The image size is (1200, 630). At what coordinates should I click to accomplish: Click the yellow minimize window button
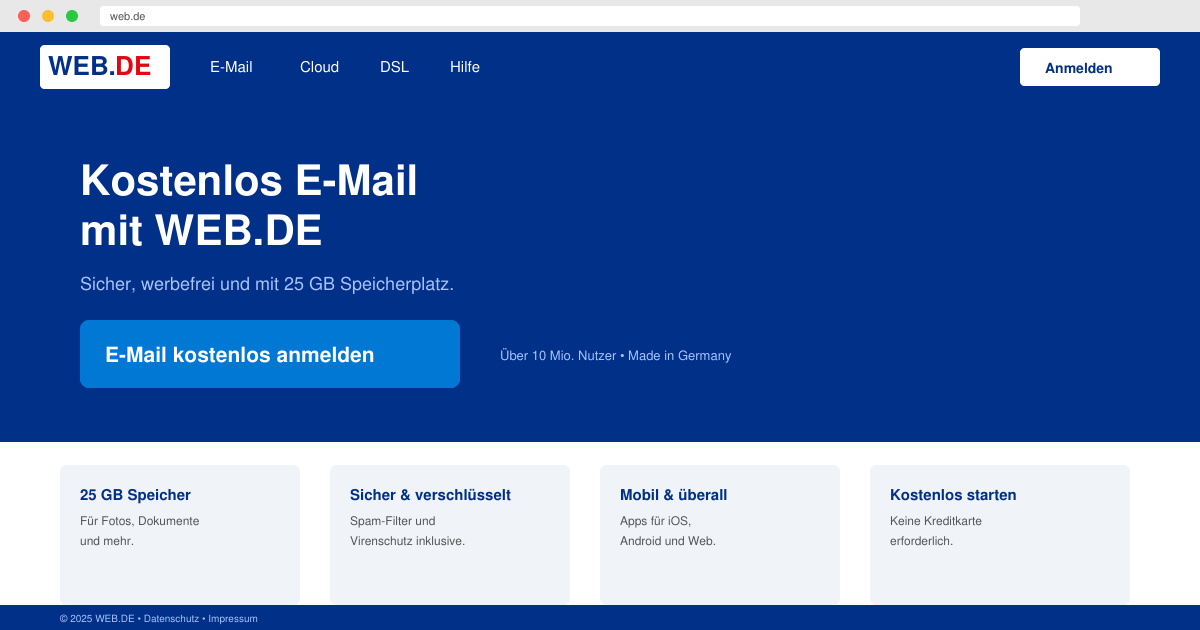(48, 16)
